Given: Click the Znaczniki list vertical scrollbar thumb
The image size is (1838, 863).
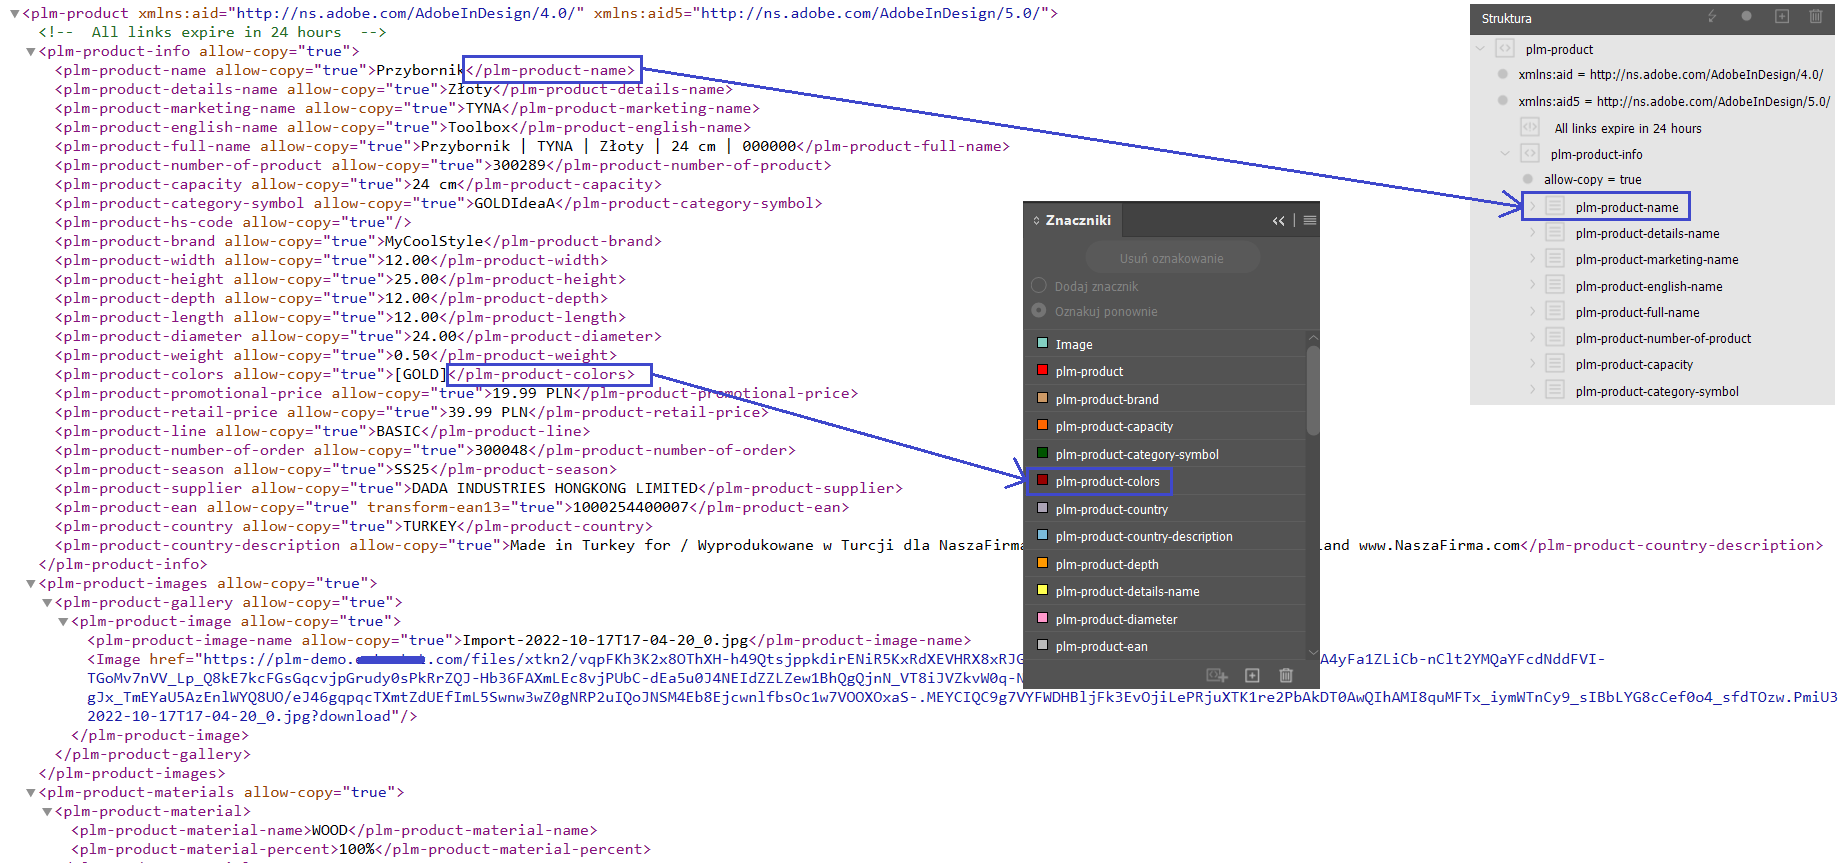Looking at the screenshot, I should point(1313,390).
